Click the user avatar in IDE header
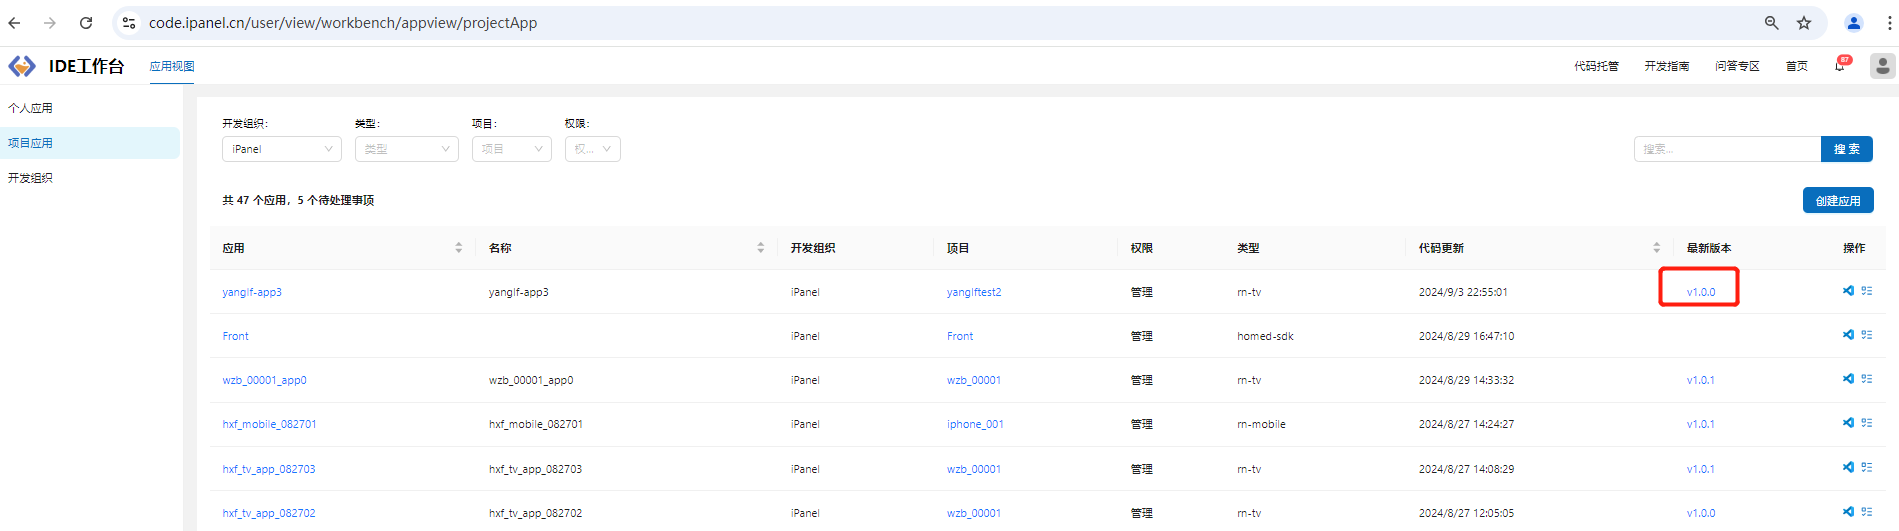 [x=1882, y=66]
